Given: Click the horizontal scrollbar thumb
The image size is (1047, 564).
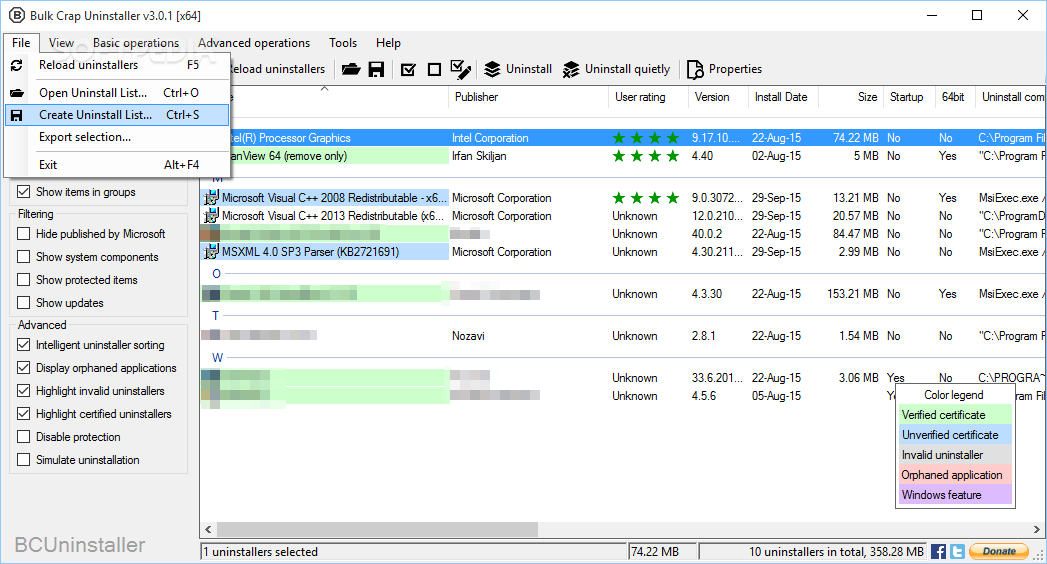Looking at the screenshot, I should point(377,529).
